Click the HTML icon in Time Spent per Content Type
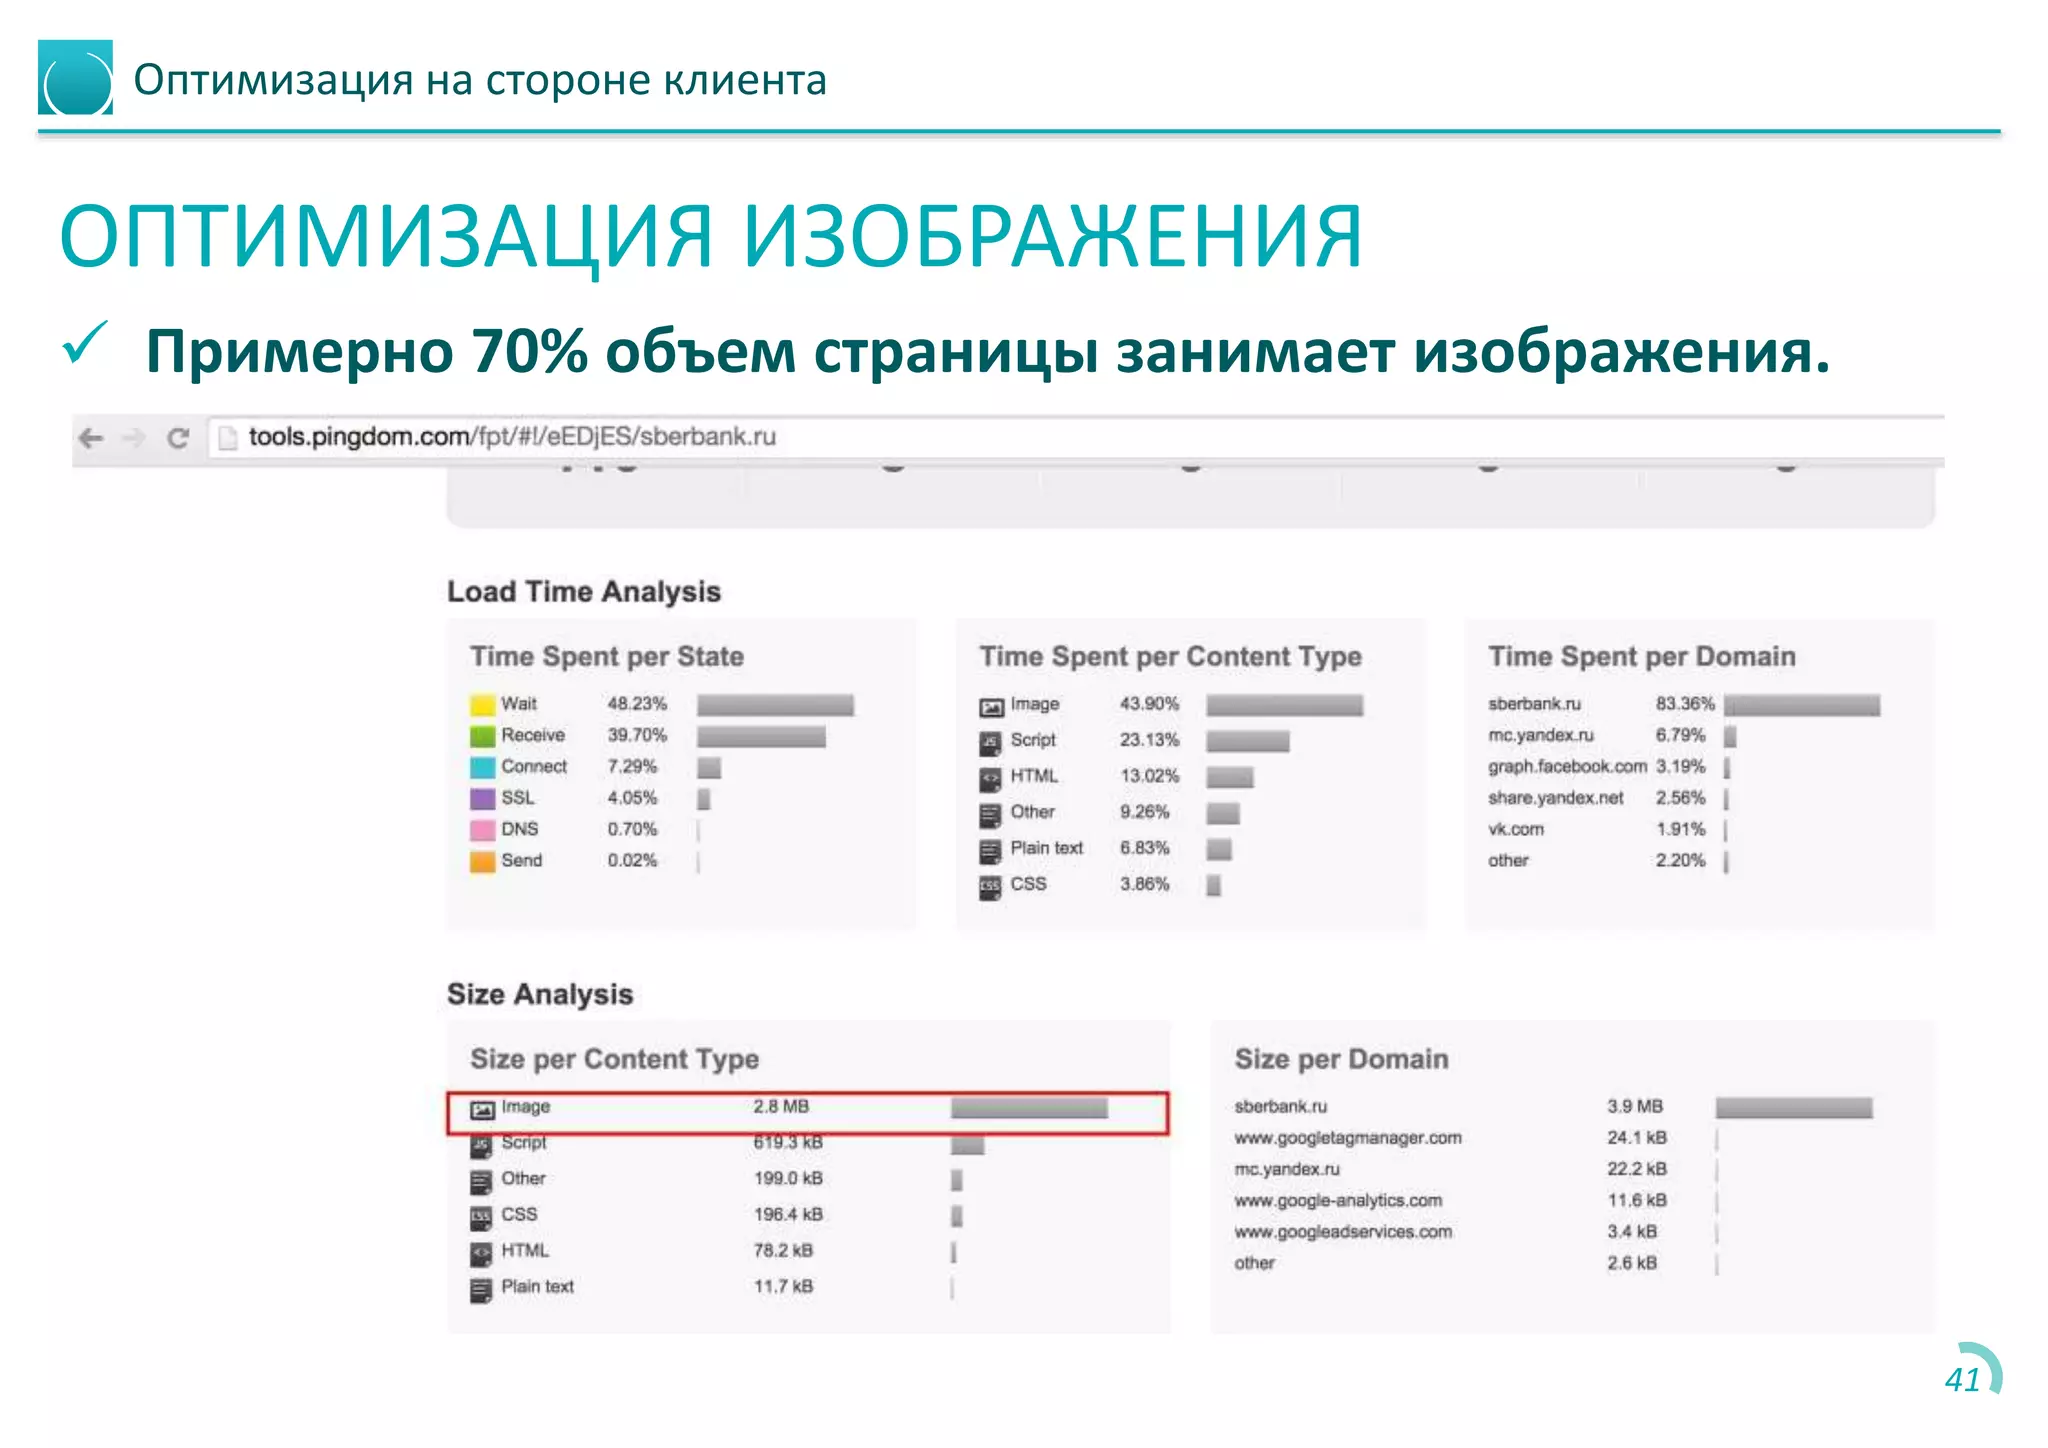The width and height of the screenshot is (2048, 1448). pos(990,778)
